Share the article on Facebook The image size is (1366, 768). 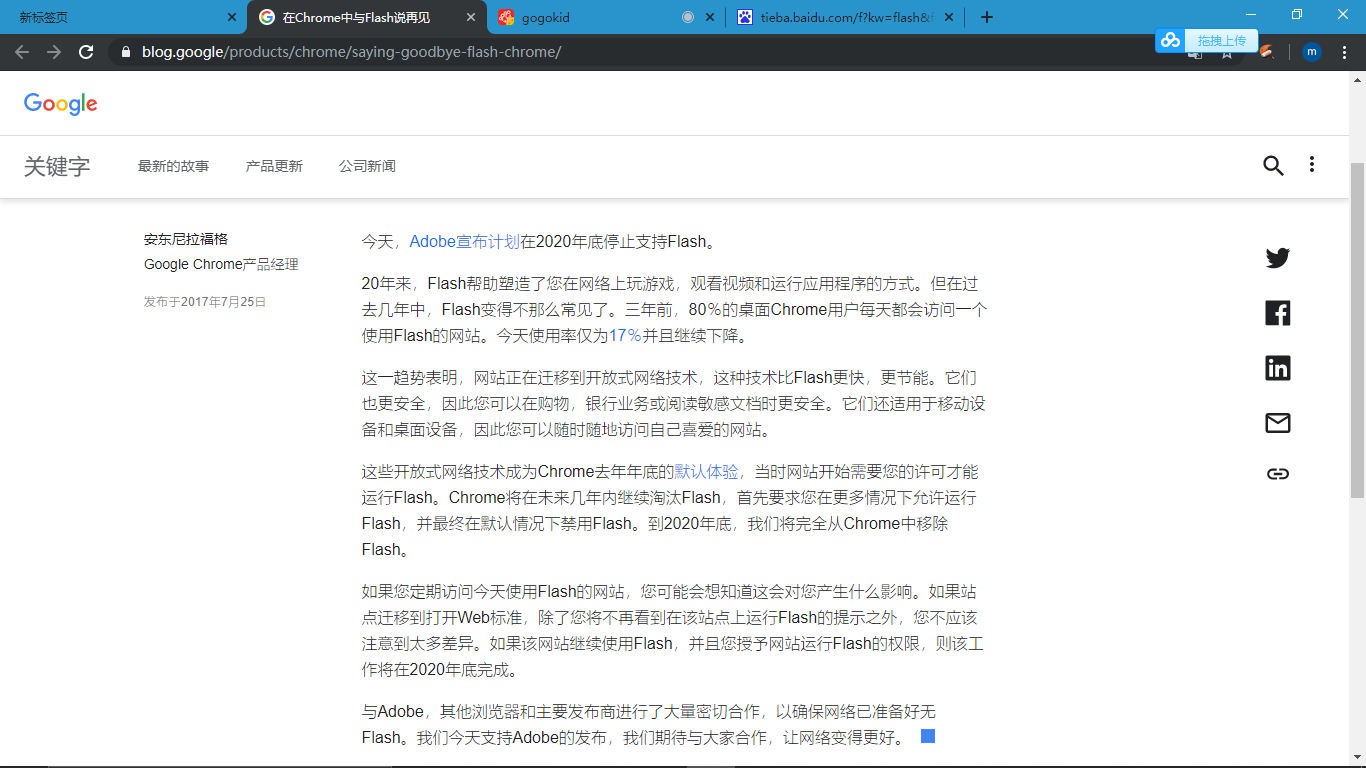pyautogui.click(x=1278, y=313)
